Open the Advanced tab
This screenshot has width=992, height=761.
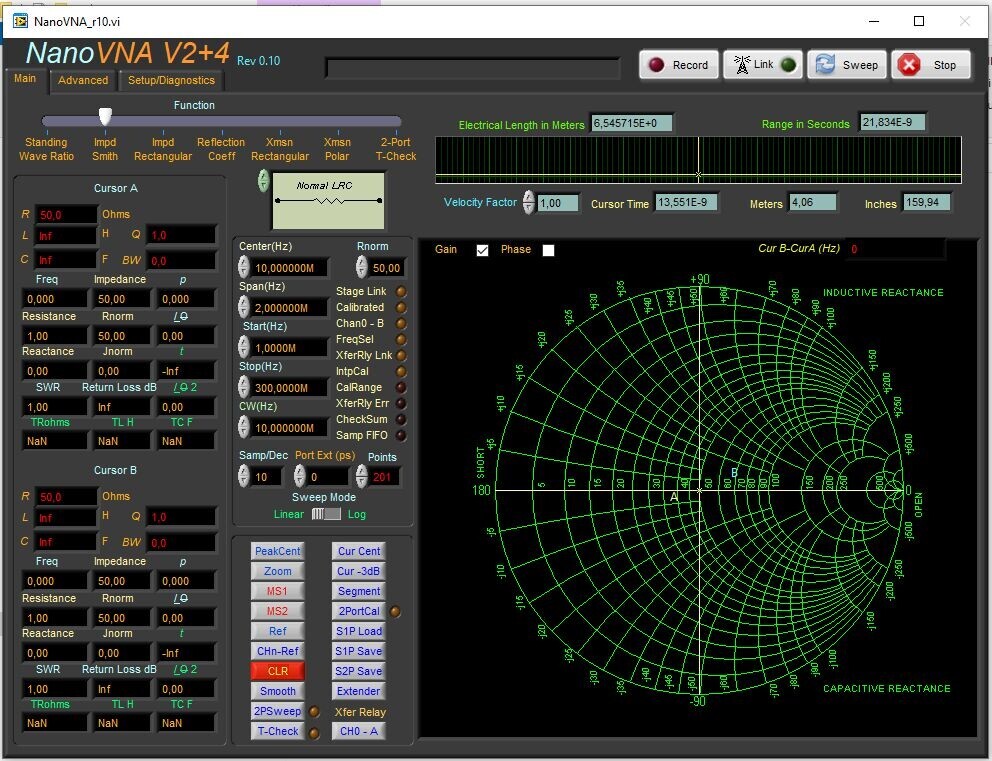83,80
